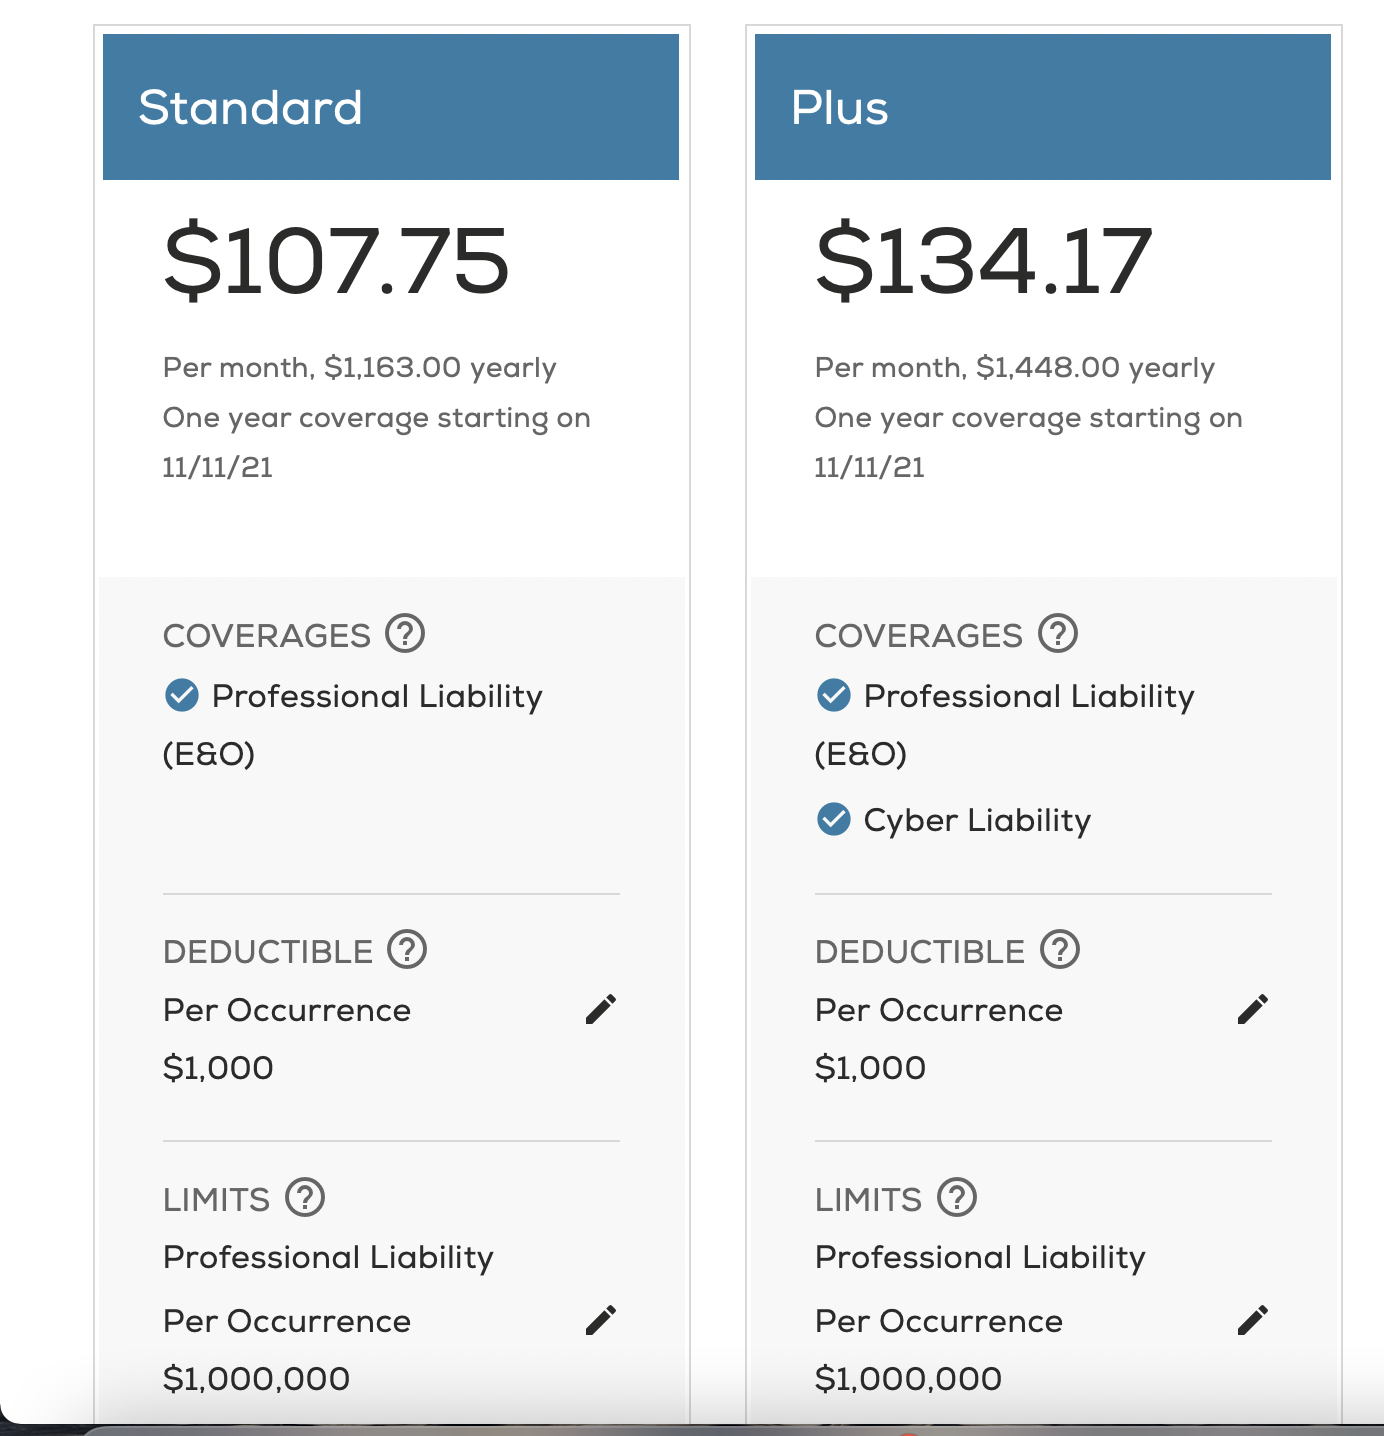The width and height of the screenshot is (1384, 1436).
Task: Click the $134.17 Plus monthly price
Action: pos(984,262)
